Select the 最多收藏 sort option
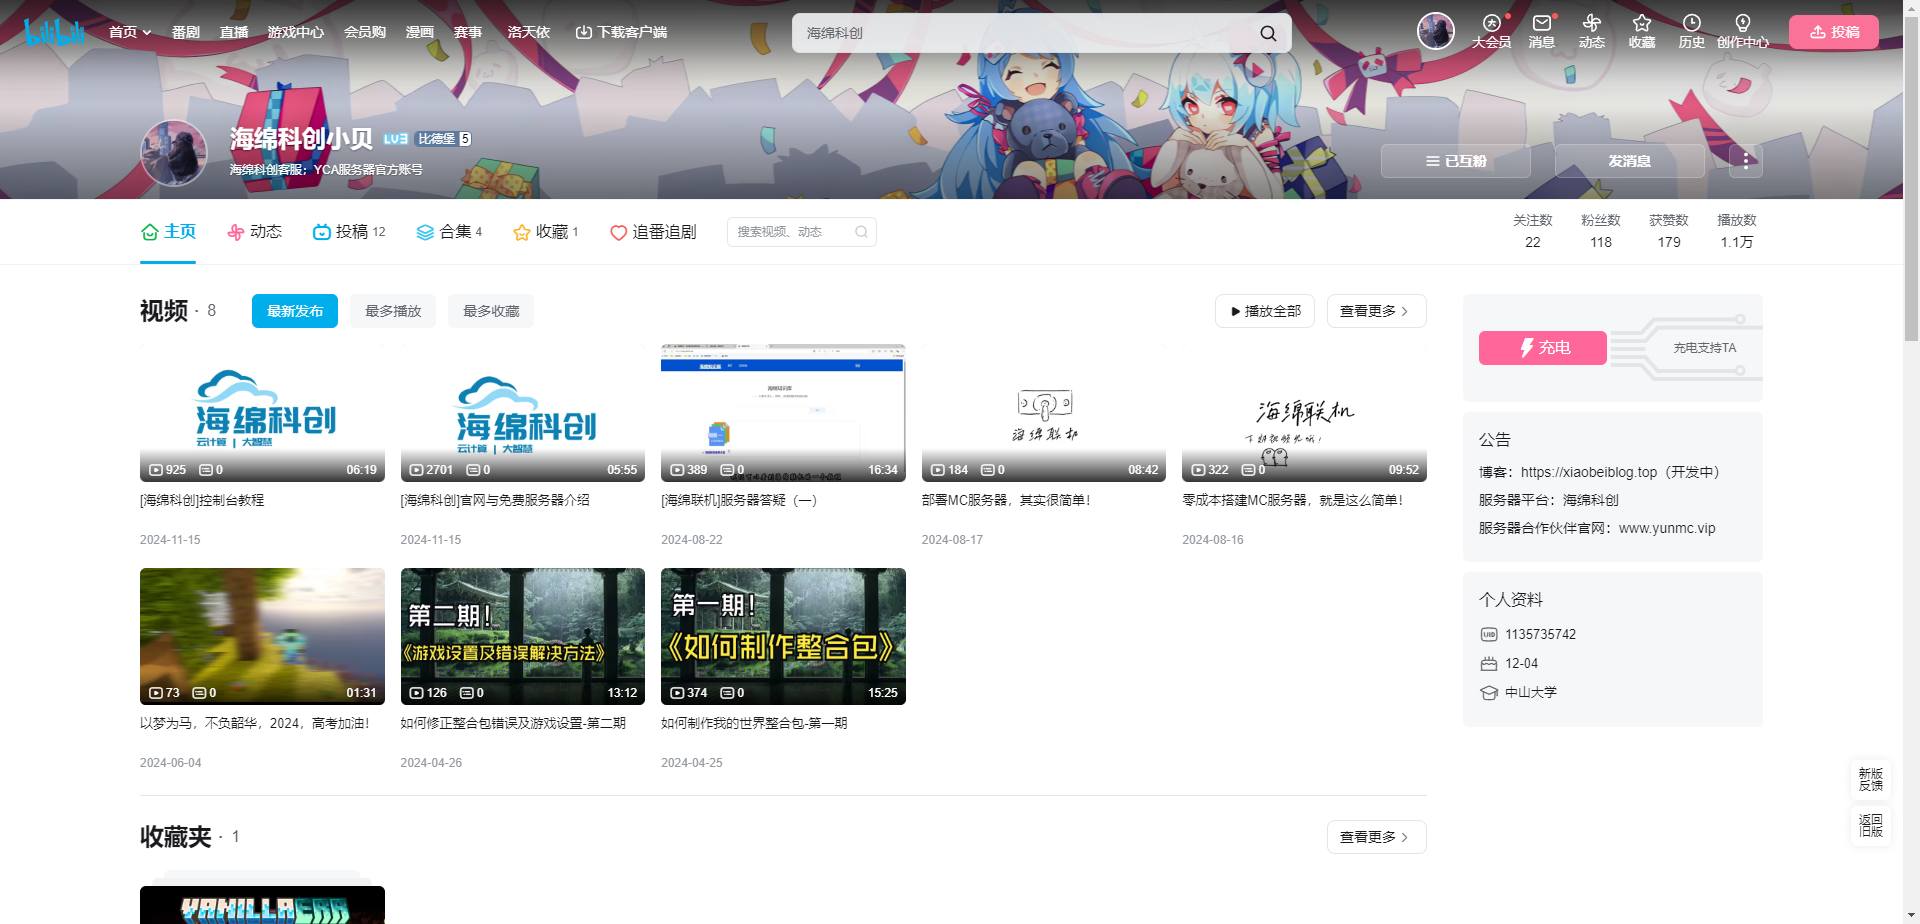 point(491,311)
